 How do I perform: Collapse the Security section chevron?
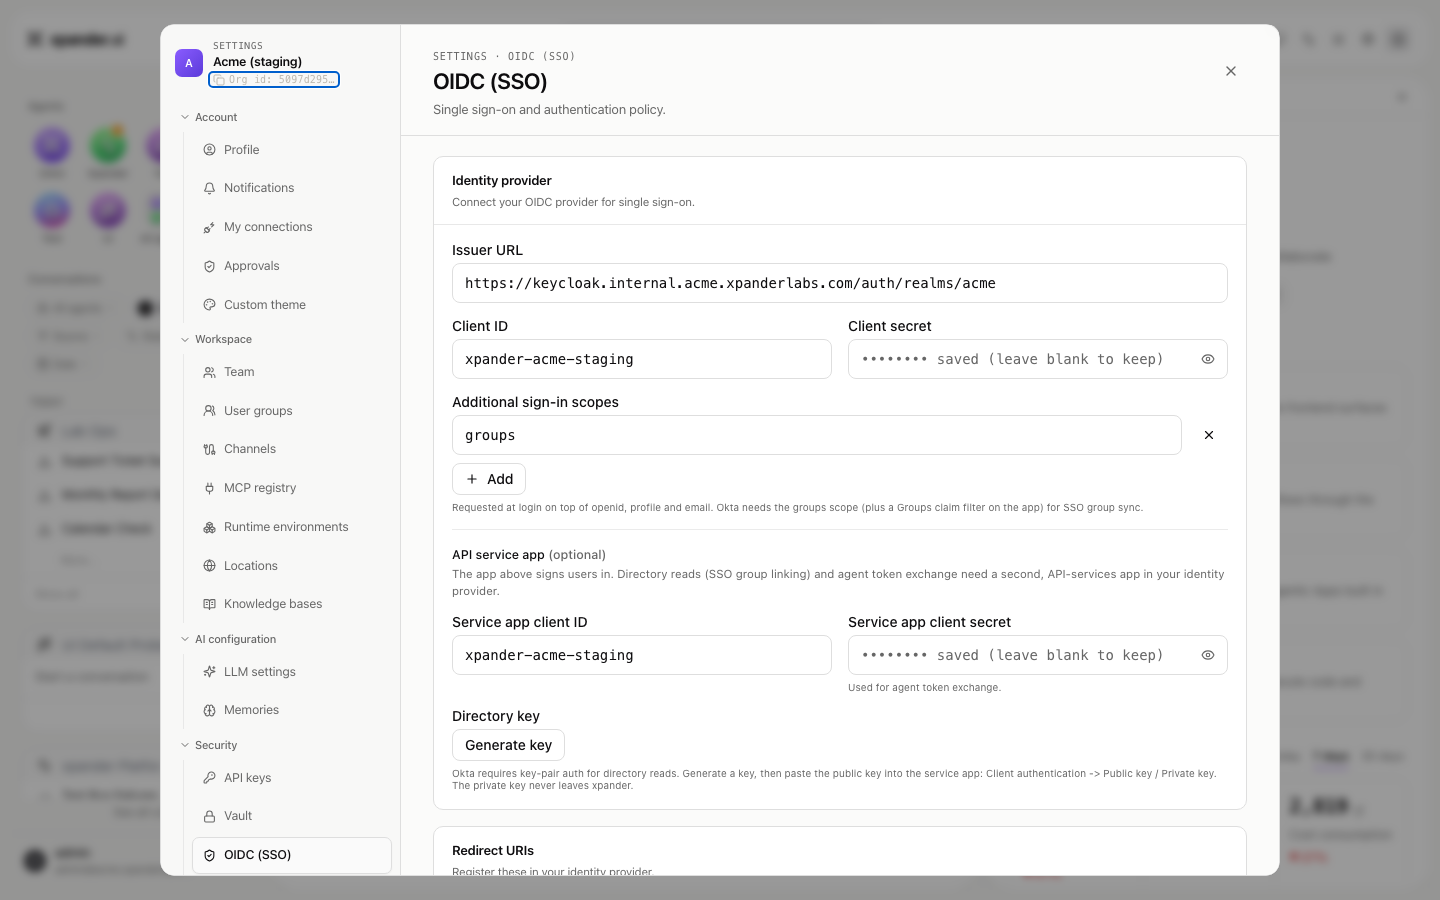185,745
